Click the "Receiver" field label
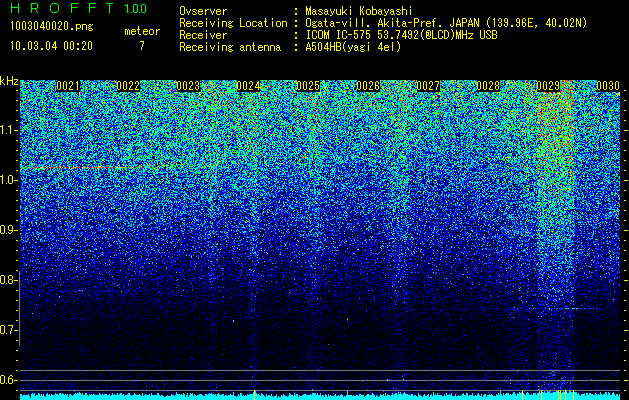 point(203,35)
